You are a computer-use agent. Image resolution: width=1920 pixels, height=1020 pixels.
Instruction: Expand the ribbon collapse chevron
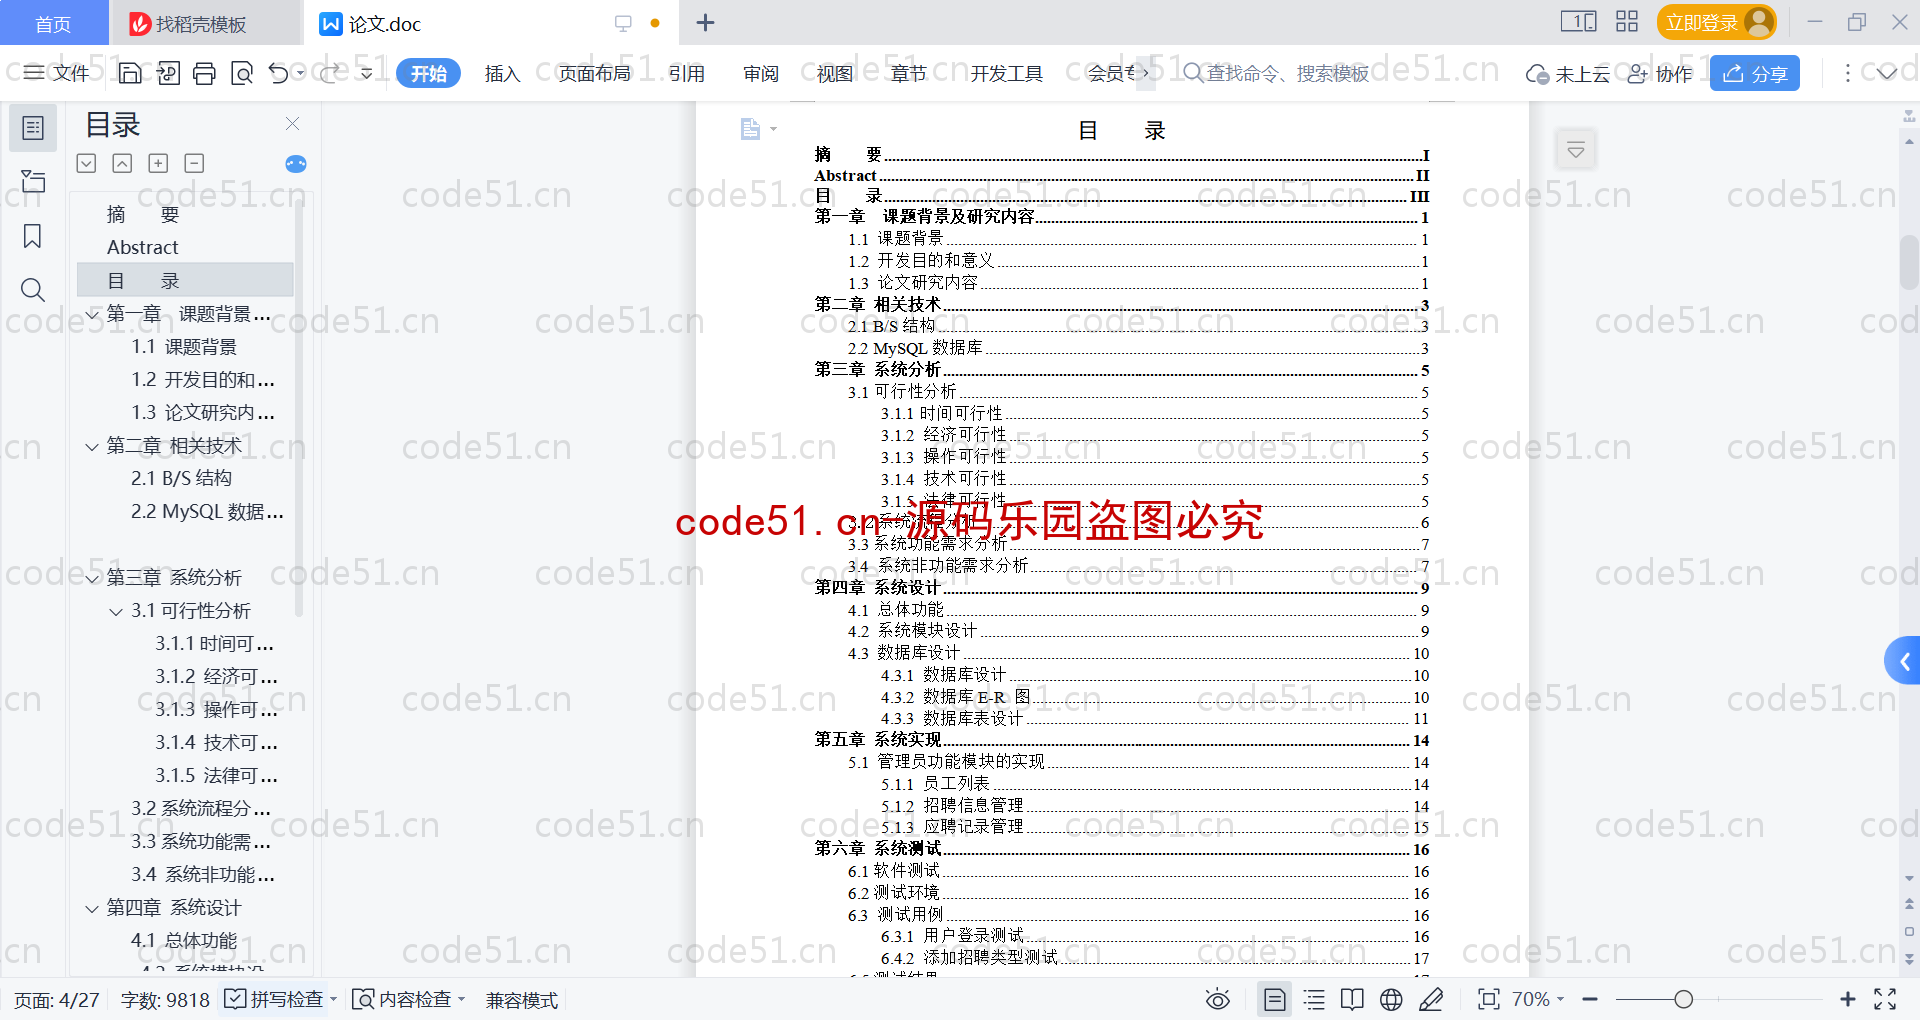[1887, 73]
